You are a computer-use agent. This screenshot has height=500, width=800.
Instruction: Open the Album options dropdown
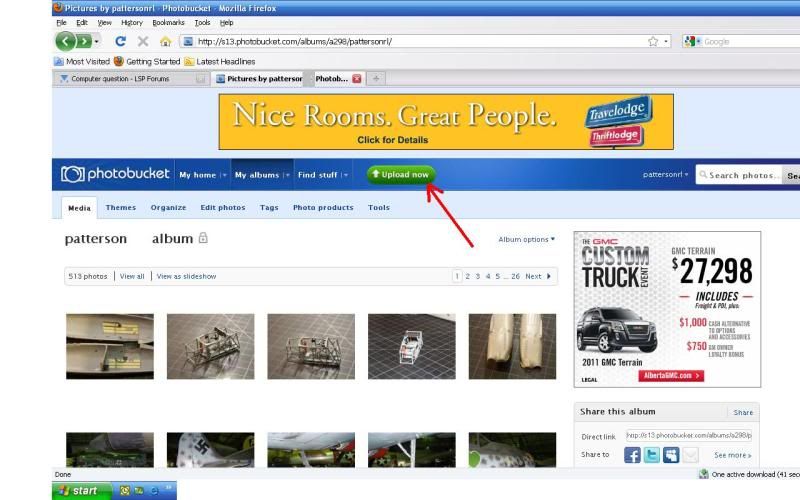(527, 239)
